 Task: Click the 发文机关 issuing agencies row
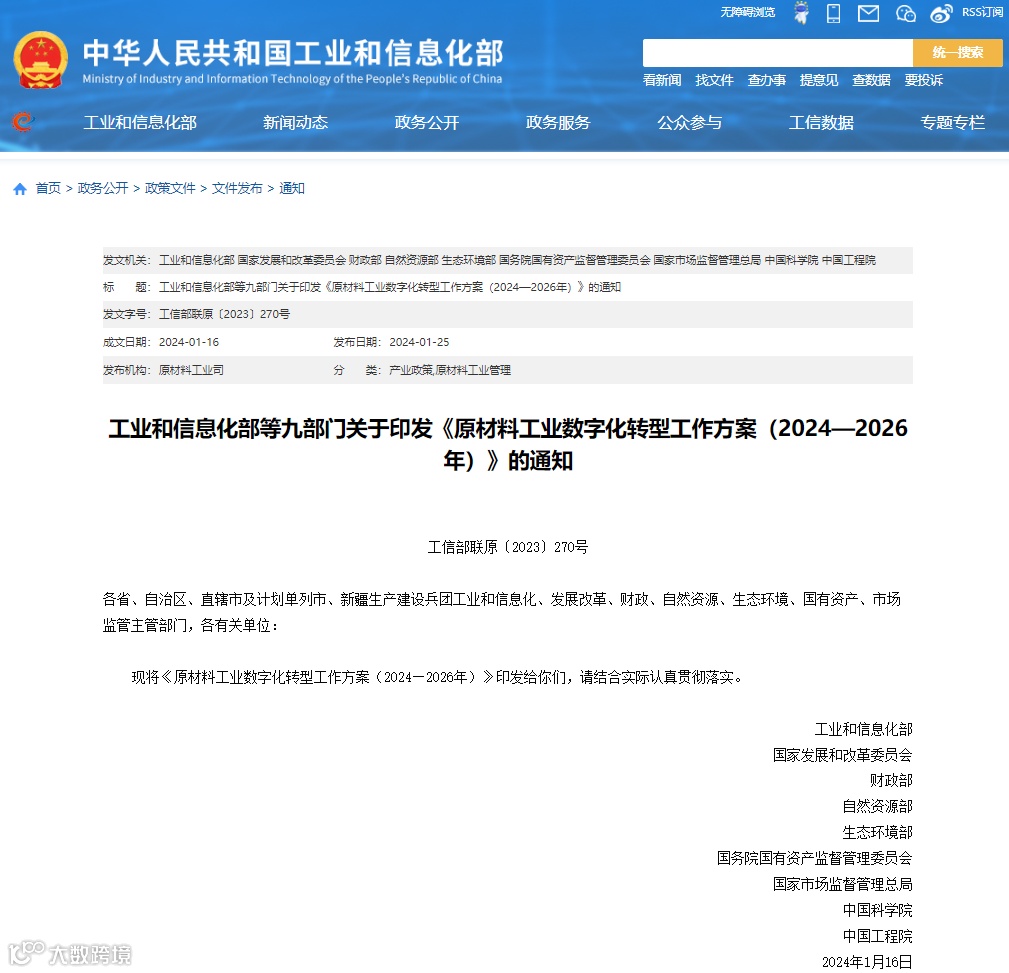pos(507,260)
